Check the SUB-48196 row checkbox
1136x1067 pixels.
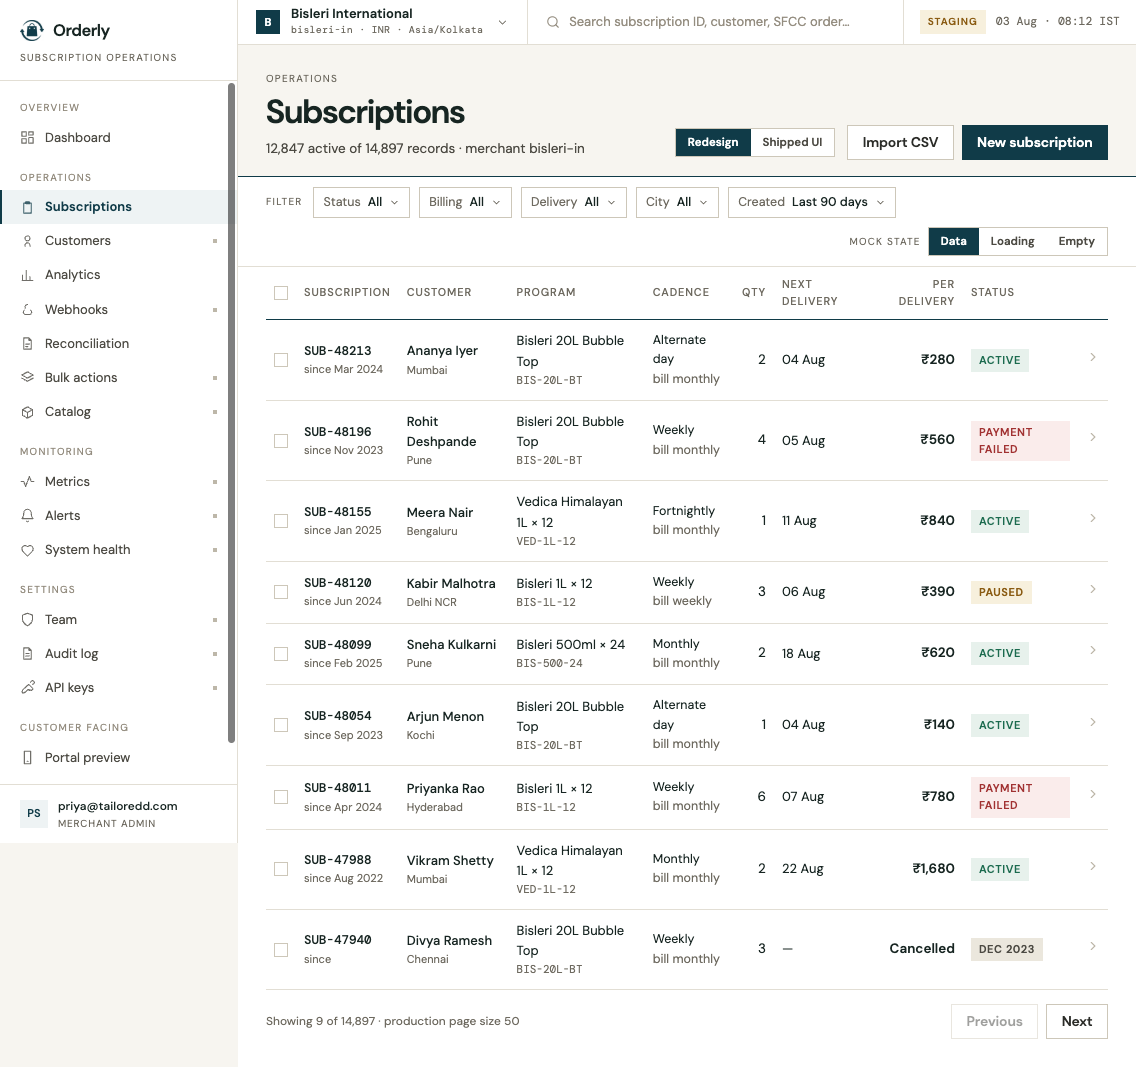tap(281, 441)
